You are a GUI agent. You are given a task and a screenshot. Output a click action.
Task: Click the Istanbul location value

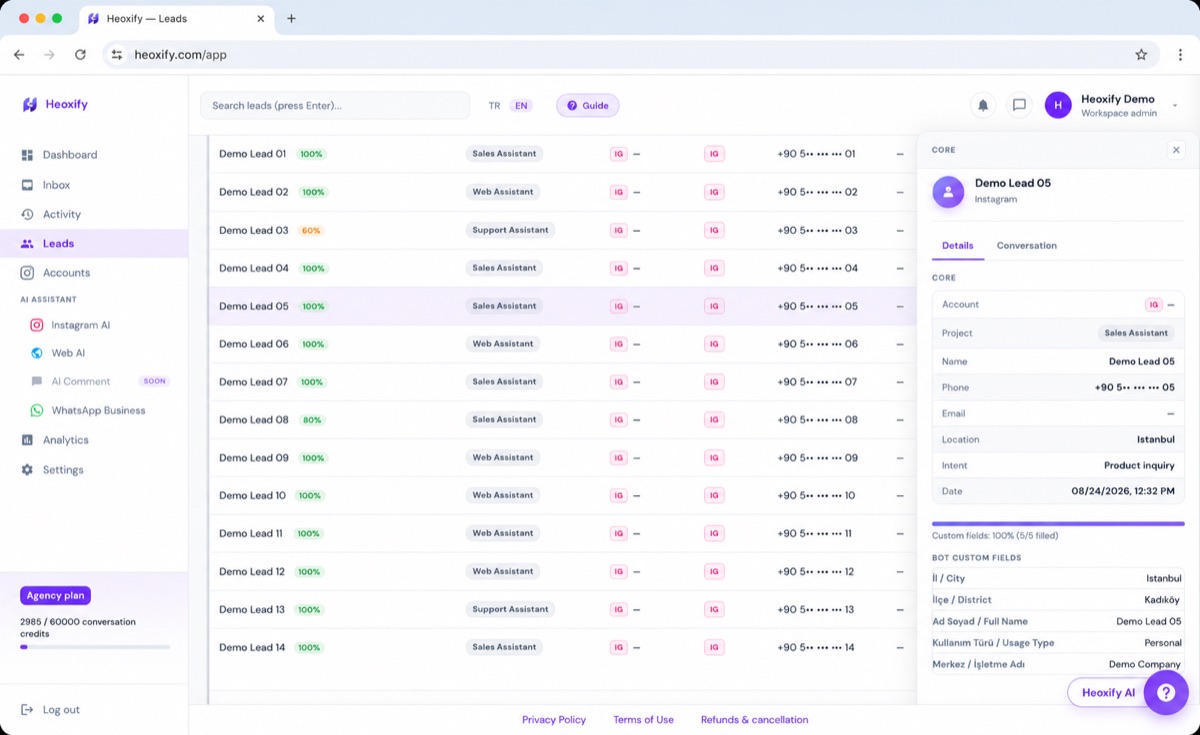[x=1155, y=440]
